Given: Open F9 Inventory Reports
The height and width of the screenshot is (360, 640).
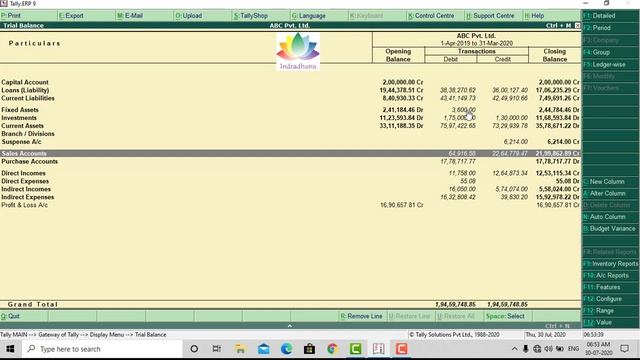Looking at the screenshot, I should [x=611, y=264].
